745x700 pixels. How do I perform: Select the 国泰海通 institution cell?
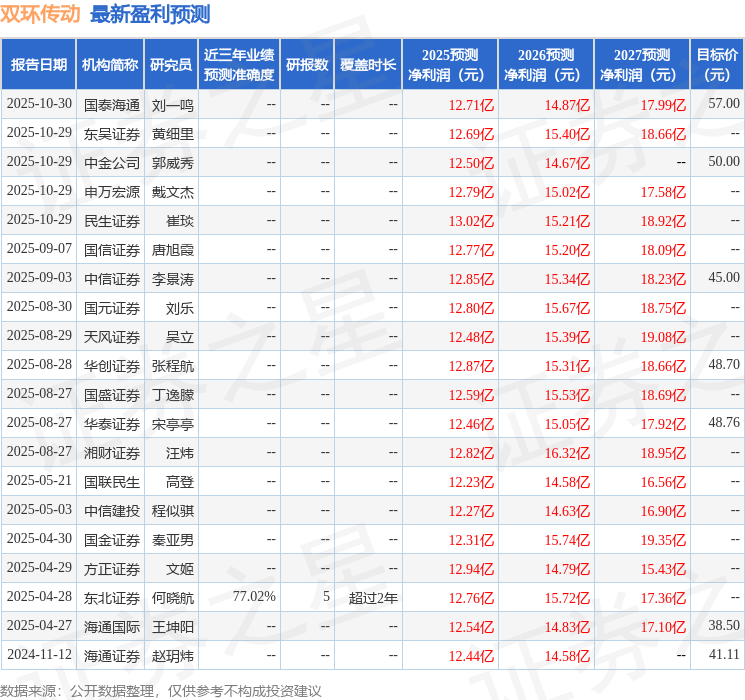pos(112,105)
